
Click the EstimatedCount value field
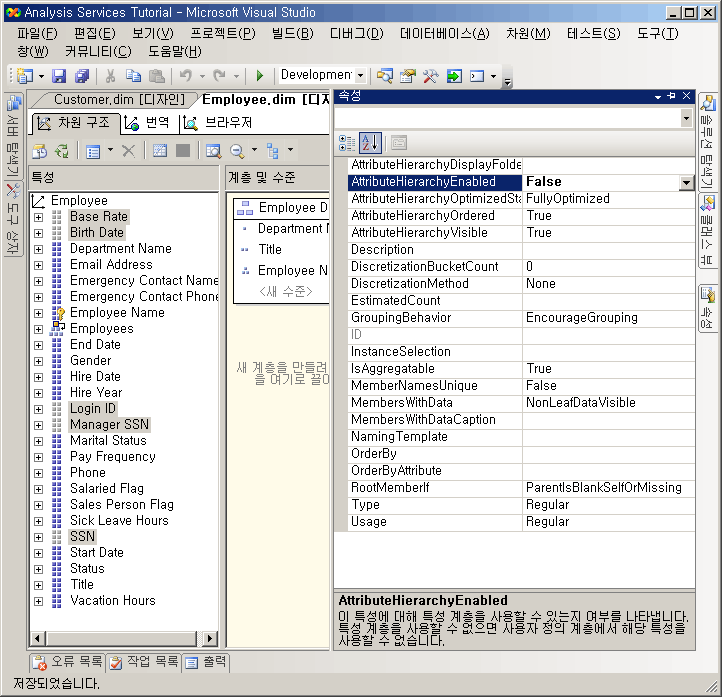pos(608,301)
